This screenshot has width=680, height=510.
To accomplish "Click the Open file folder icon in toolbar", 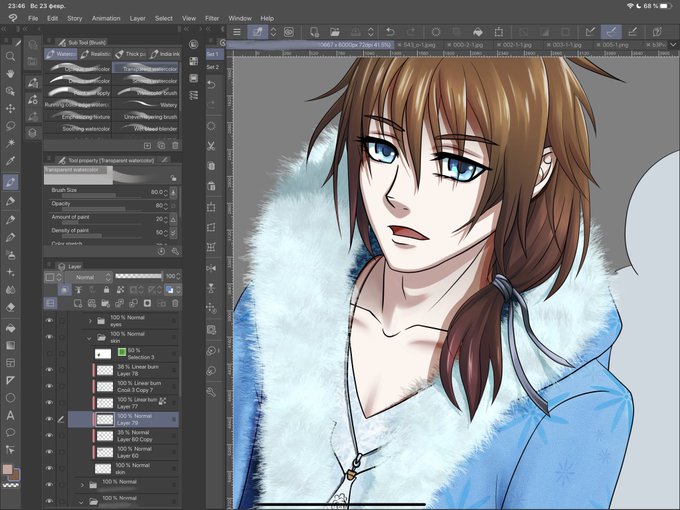I will [334, 32].
